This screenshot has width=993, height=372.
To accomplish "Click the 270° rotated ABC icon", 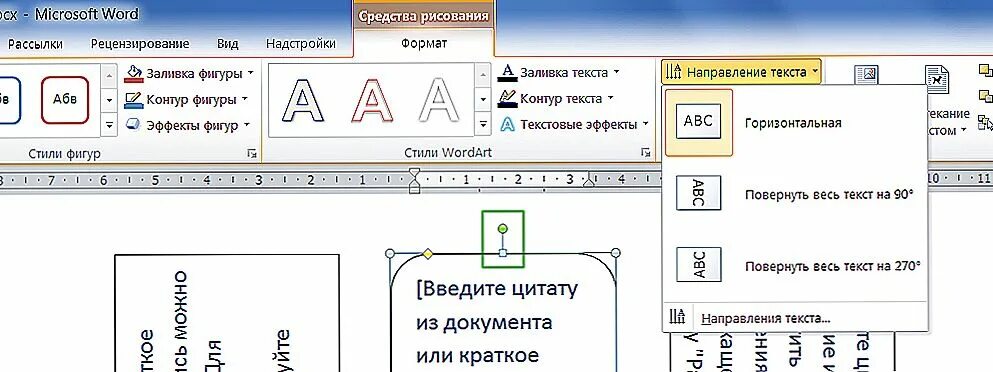I will click(x=699, y=264).
